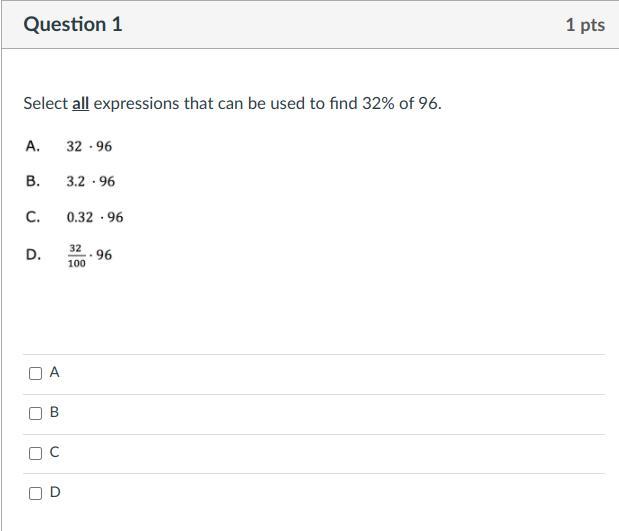The height and width of the screenshot is (531, 619).
Task: Click the bold "B." option letter
Action: 33,181
